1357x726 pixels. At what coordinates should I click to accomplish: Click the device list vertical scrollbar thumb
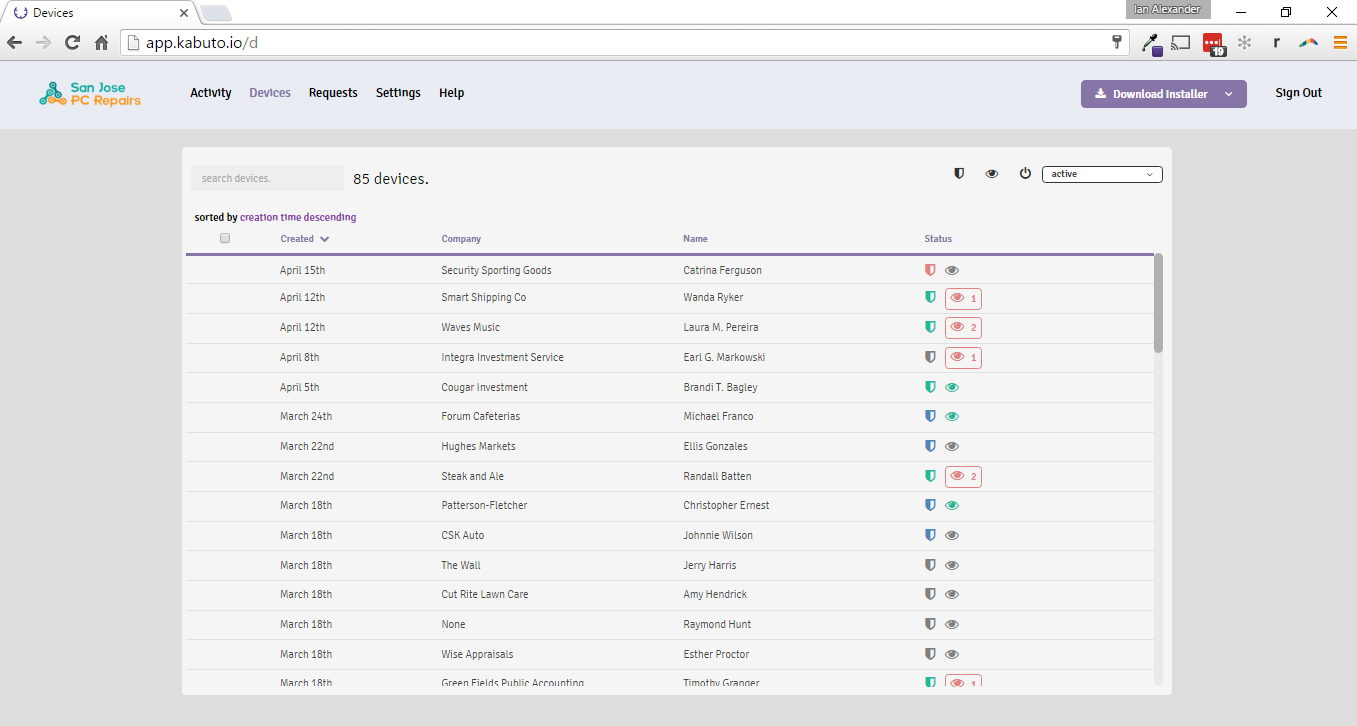click(1158, 303)
